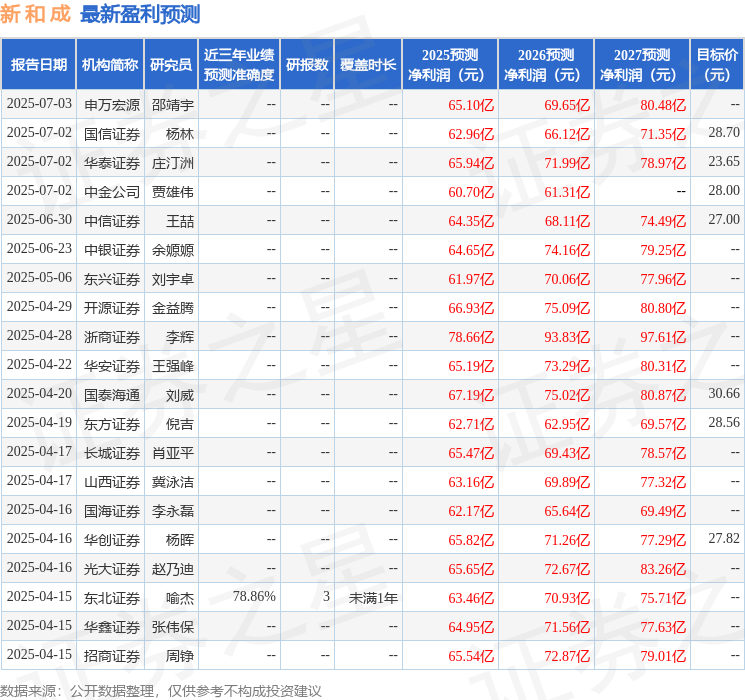Image resolution: width=745 pixels, height=700 pixels.
Task: Select the 中信证券 institution cell
Action: pyautogui.click(x=112, y=221)
